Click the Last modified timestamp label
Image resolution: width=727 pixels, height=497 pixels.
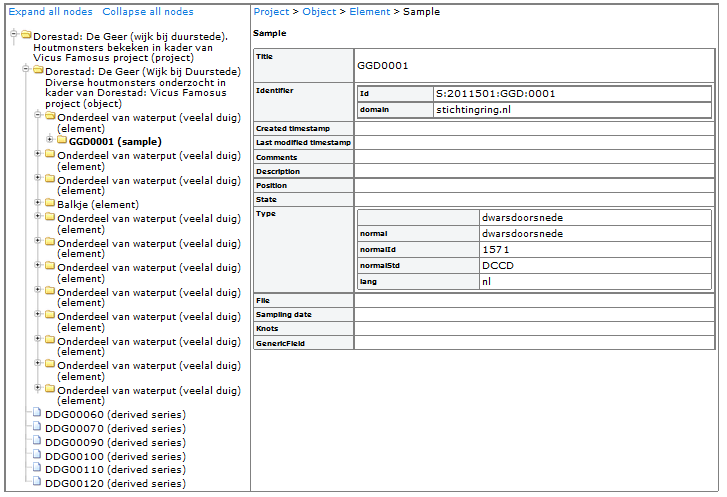pyautogui.click(x=303, y=142)
